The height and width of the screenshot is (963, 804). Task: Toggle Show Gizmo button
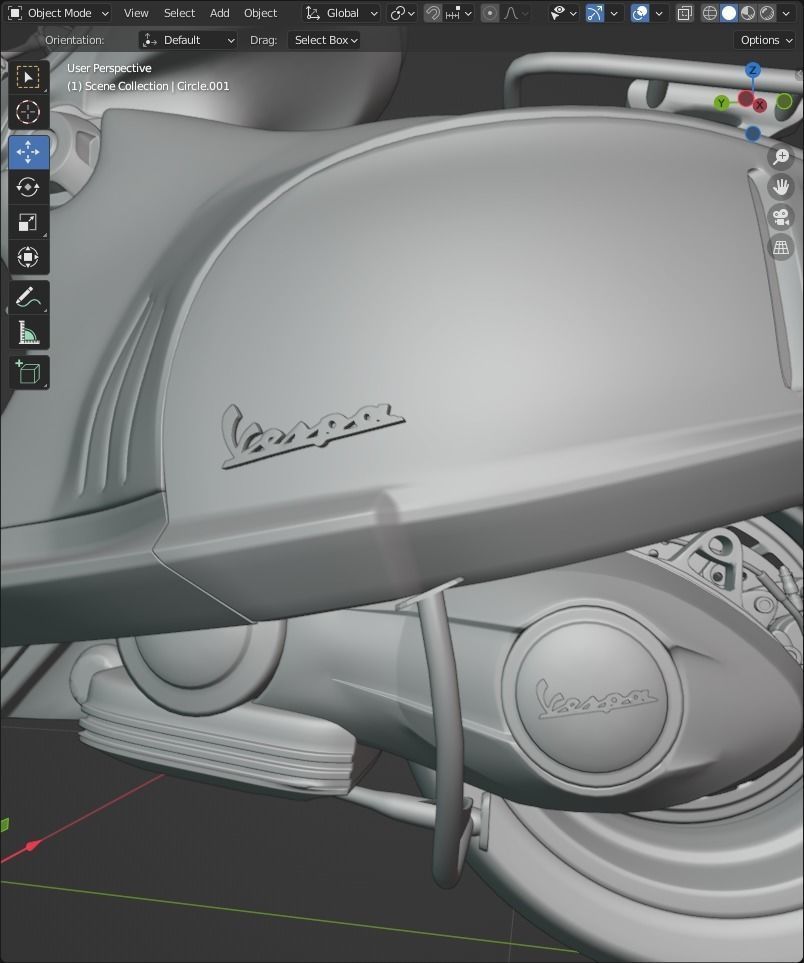click(595, 13)
